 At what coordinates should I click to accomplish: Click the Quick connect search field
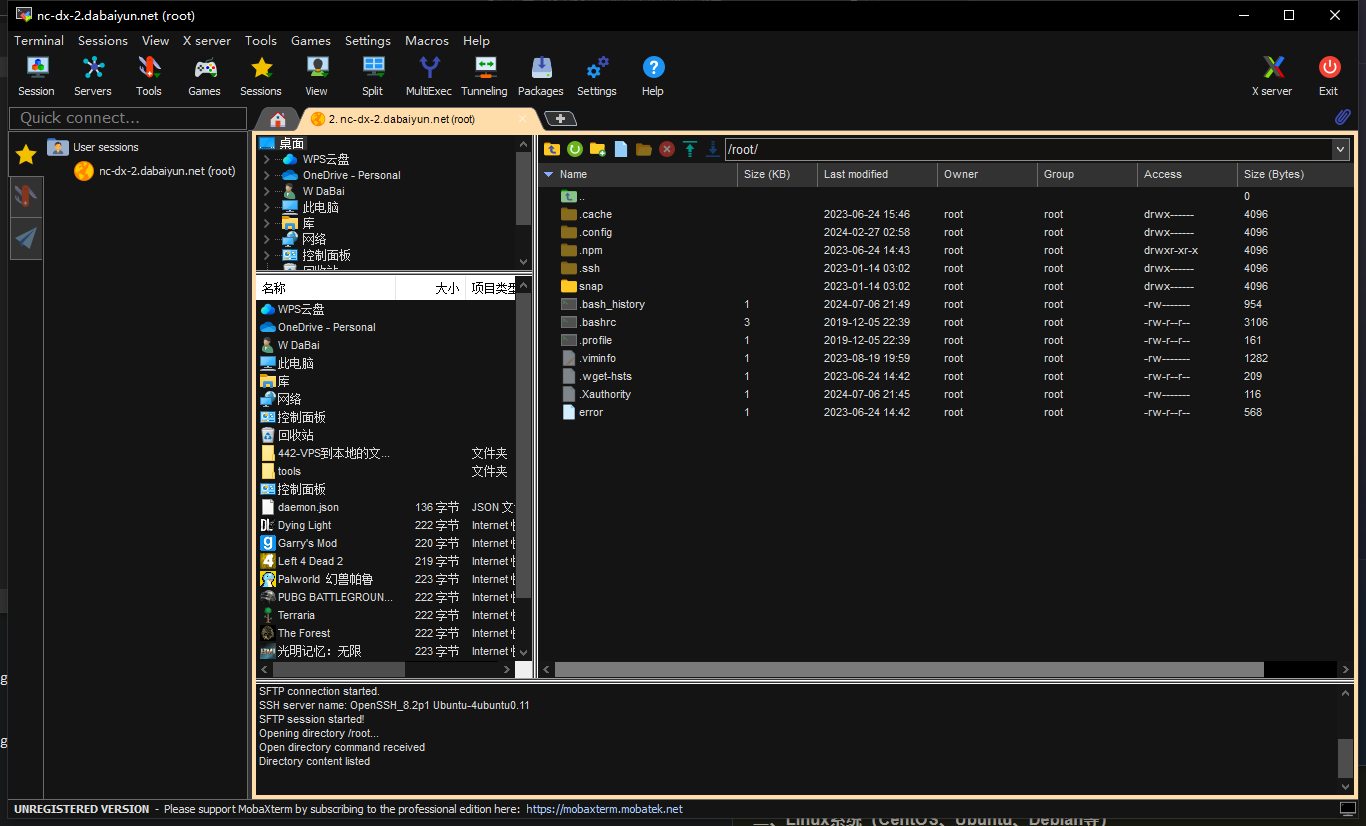128,118
